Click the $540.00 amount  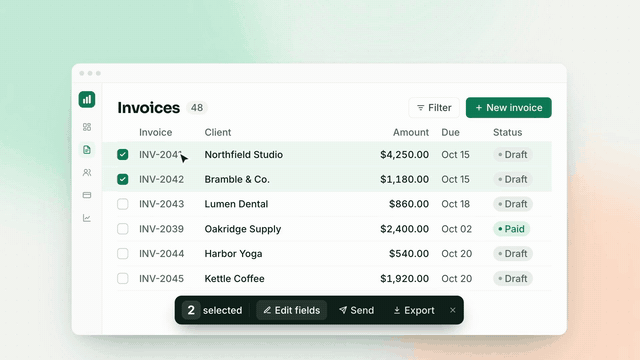coord(409,254)
